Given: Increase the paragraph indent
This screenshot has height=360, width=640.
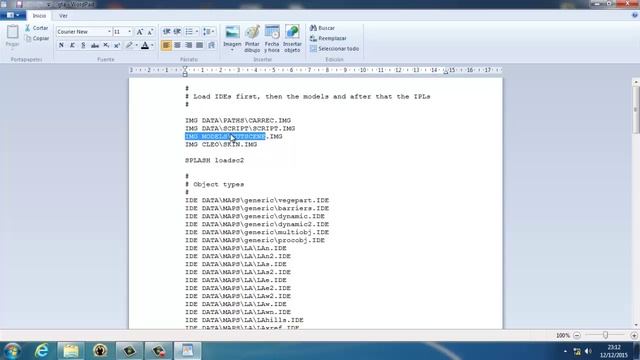Looking at the screenshot, I should pyautogui.click(x=177, y=31).
